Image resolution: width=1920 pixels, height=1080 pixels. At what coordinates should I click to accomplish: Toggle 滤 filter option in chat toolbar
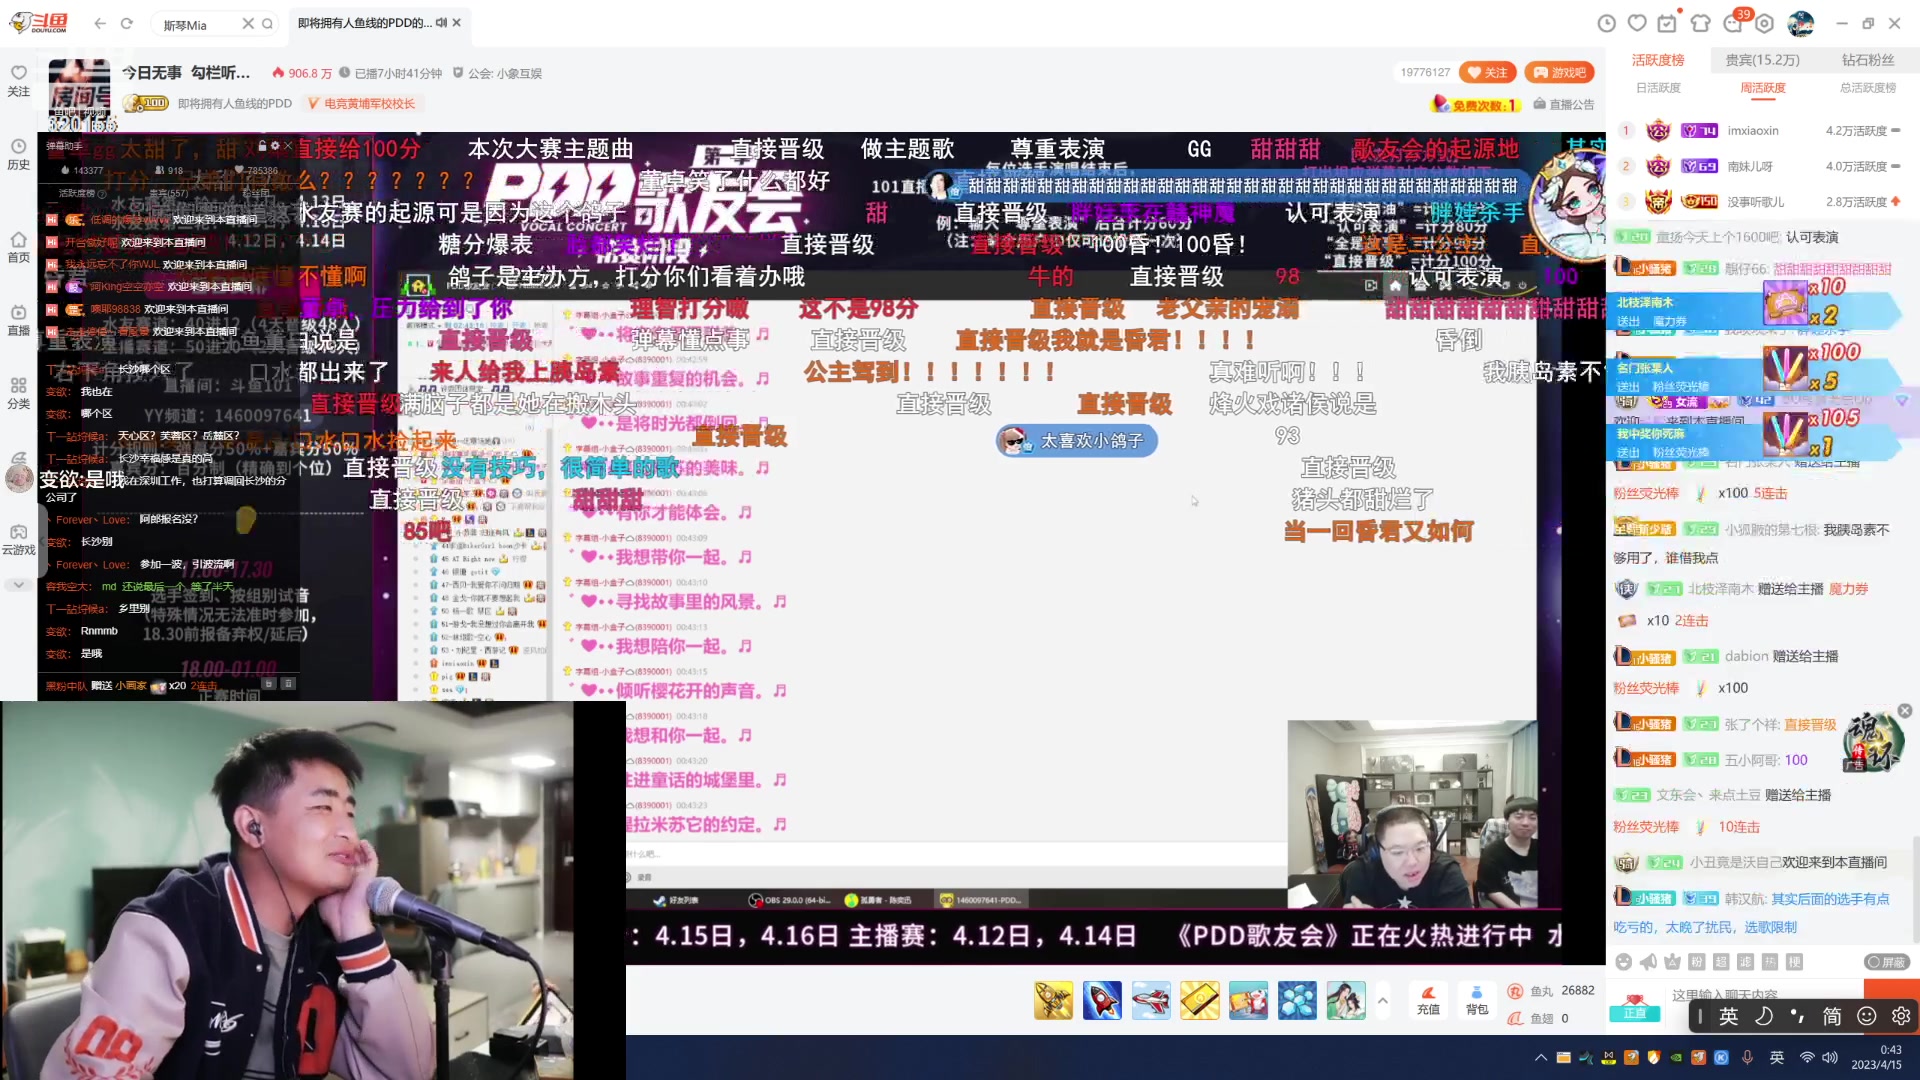(x=1745, y=962)
